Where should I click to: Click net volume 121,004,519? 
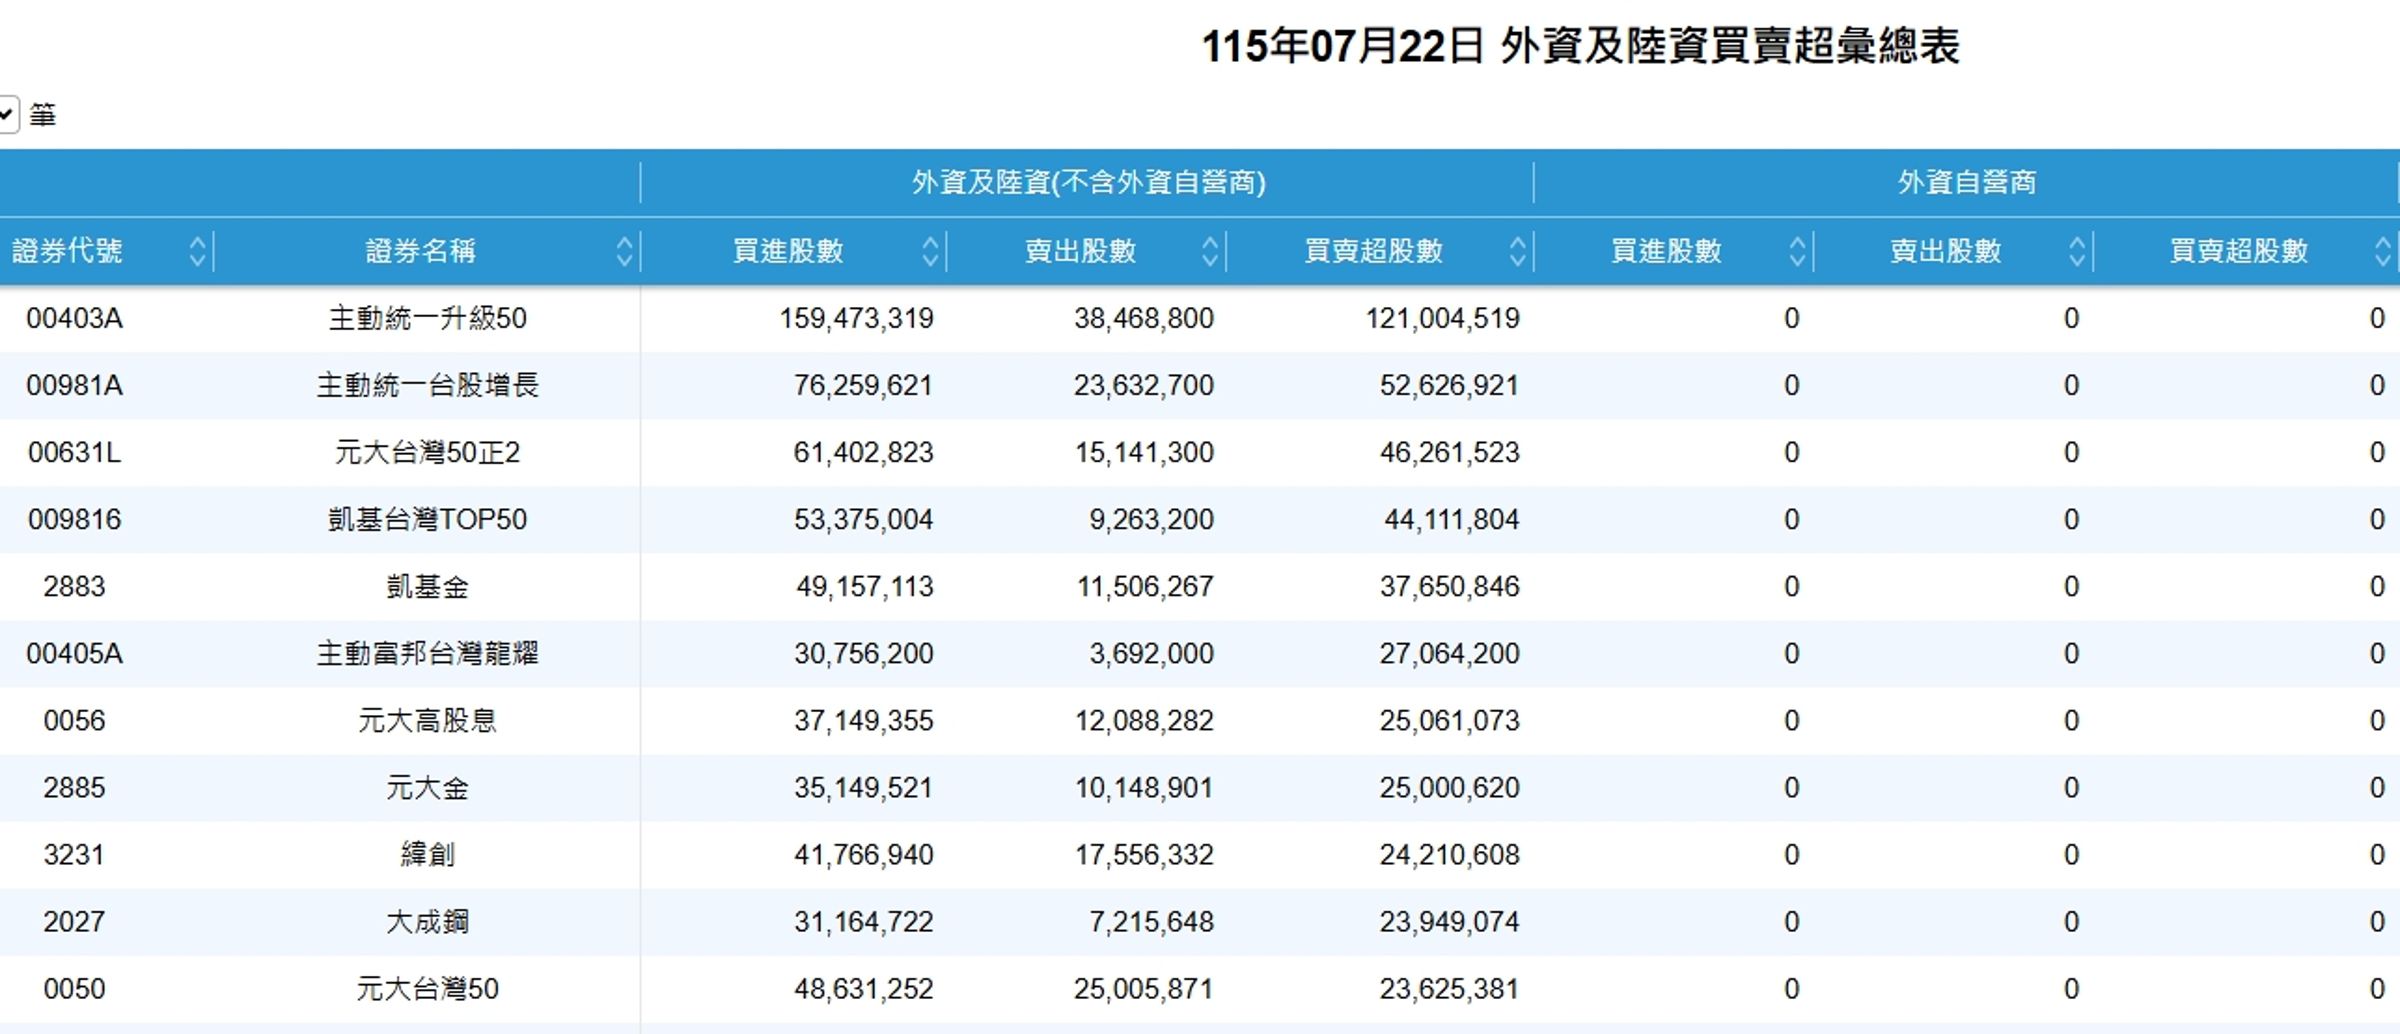point(1442,318)
